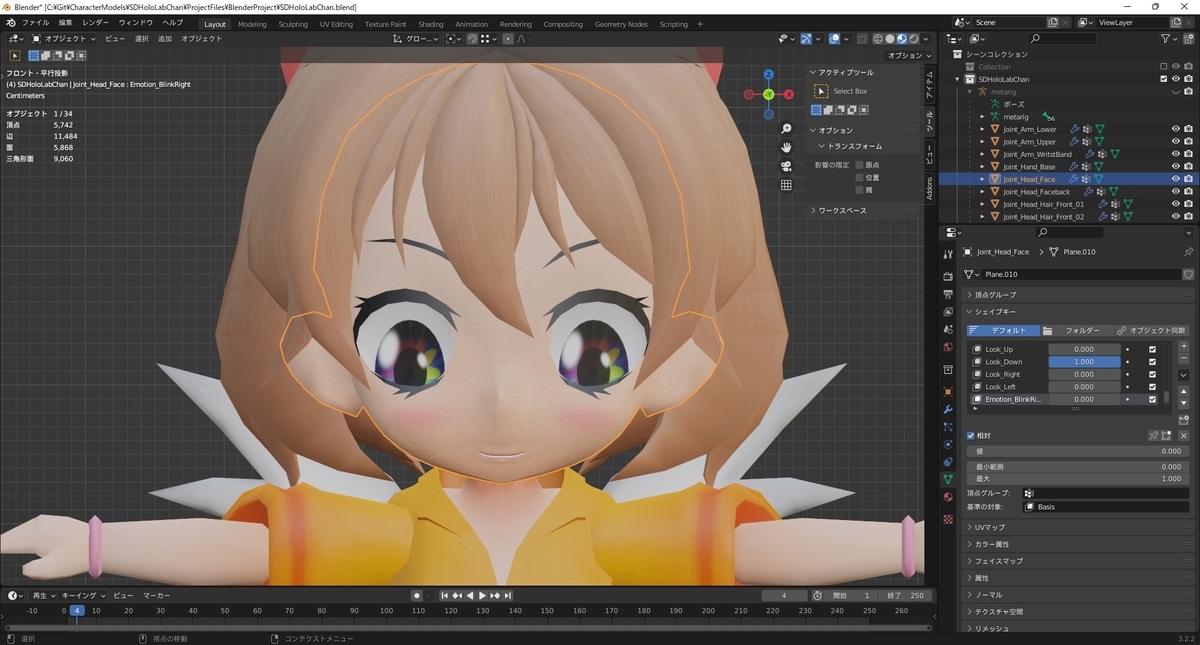Select solid viewport shading mode
Viewport: 1200px width, 645px height.
[x=890, y=39]
